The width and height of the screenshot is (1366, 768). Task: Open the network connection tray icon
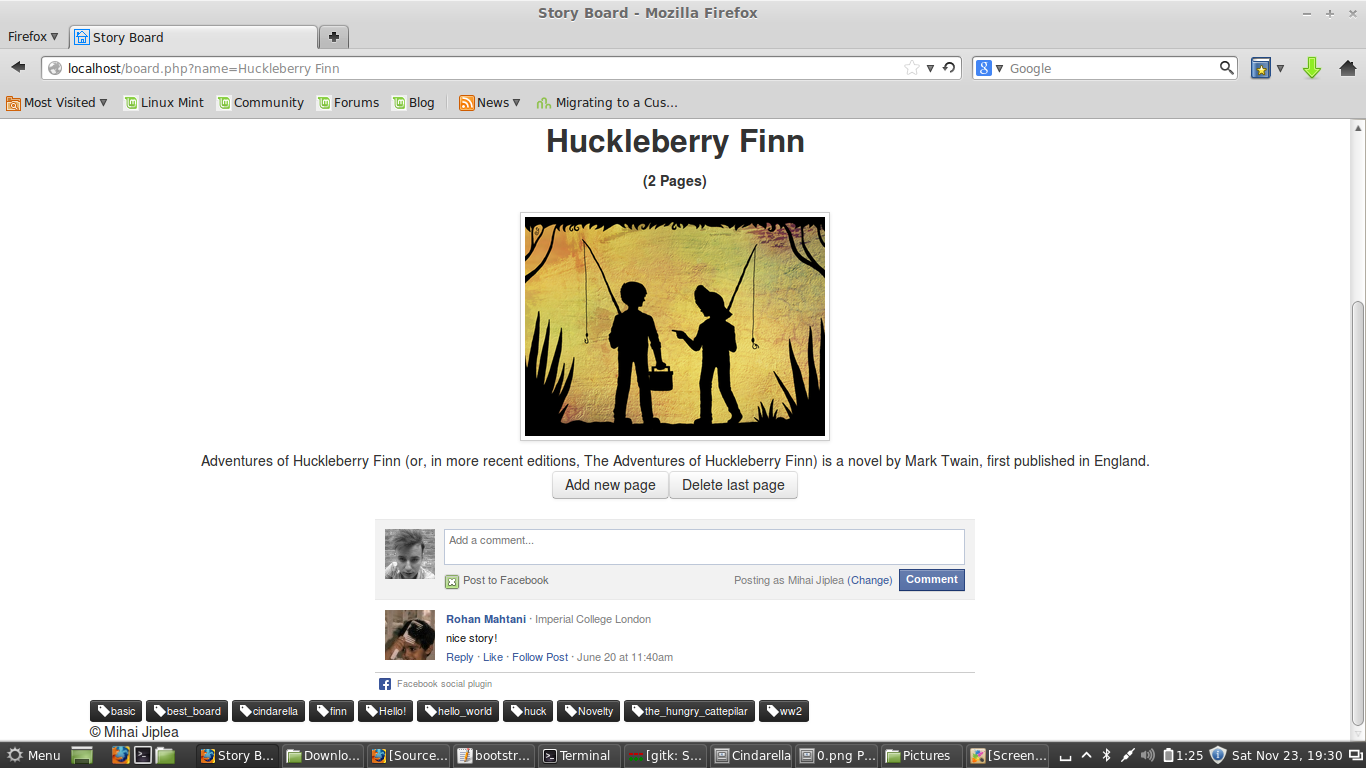[x=1127, y=755]
